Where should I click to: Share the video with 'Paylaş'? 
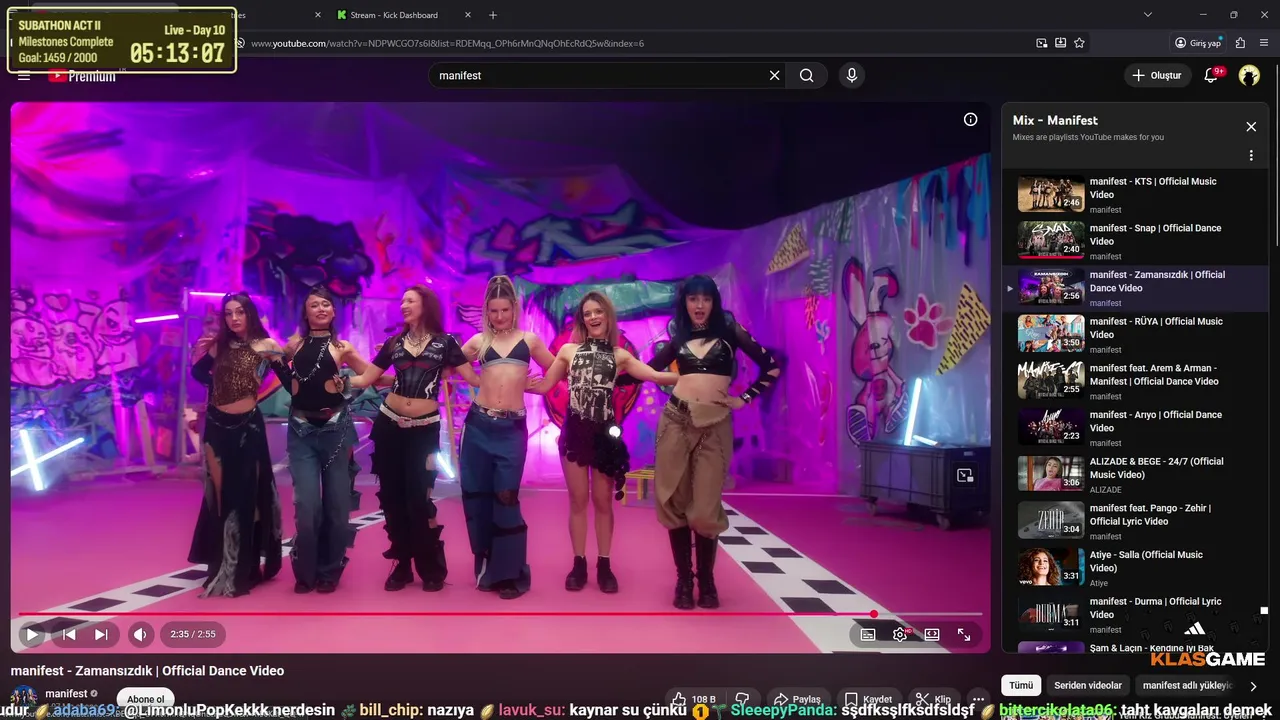point(797,699)
